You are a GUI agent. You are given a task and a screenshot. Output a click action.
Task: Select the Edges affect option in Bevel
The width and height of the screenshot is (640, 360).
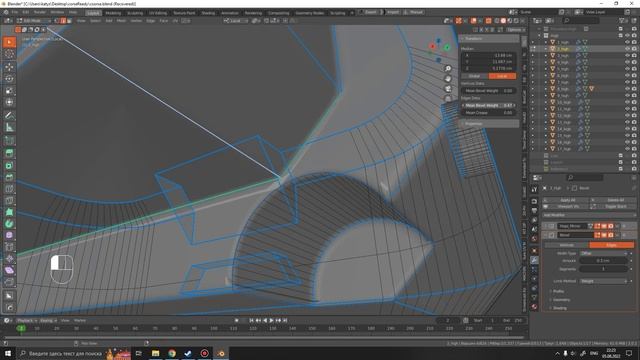coord(611,245)
